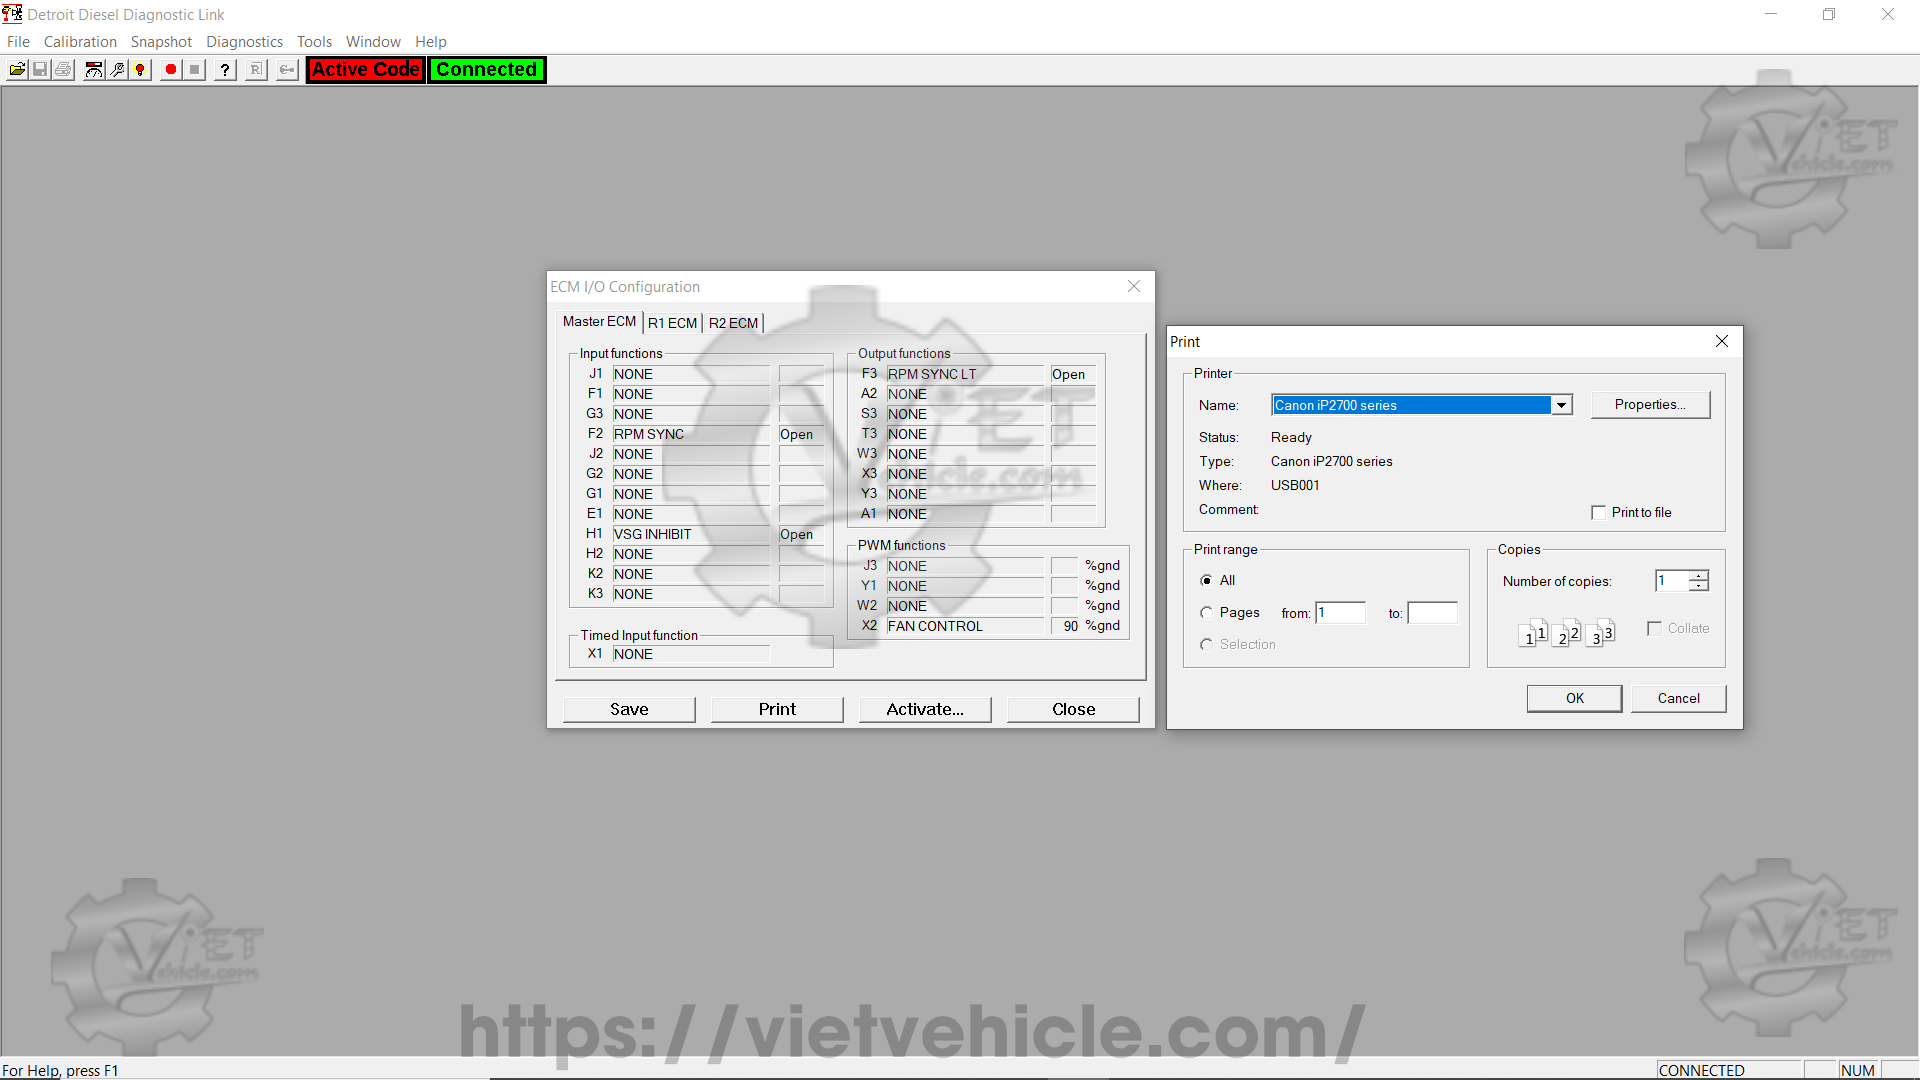Expand the printer Name dropdown arrow
The height and width of the screenshot is (1080, 1920).
pos(1561,405)
